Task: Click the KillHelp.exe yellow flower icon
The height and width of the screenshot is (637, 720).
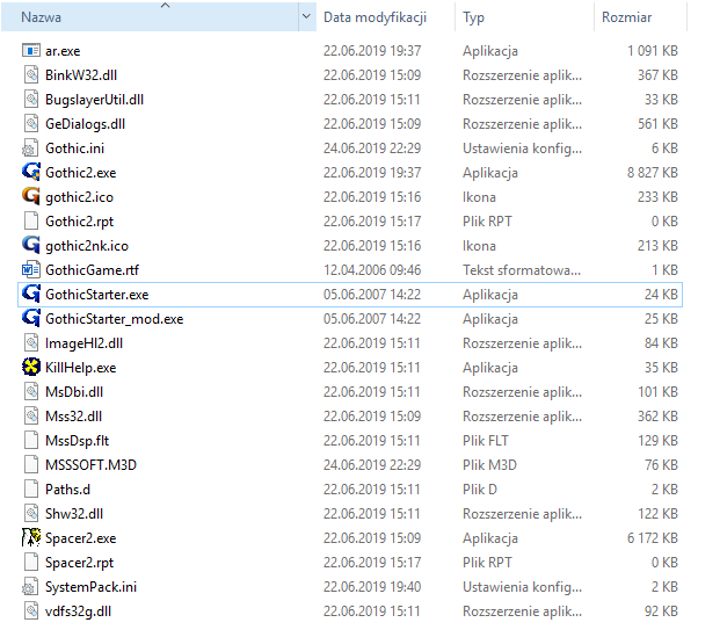Action: (31, 367)
